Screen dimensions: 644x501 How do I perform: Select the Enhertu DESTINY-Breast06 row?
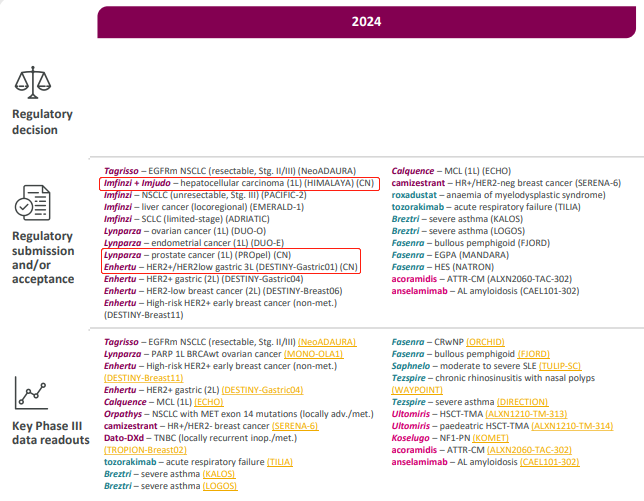[223, 291]
